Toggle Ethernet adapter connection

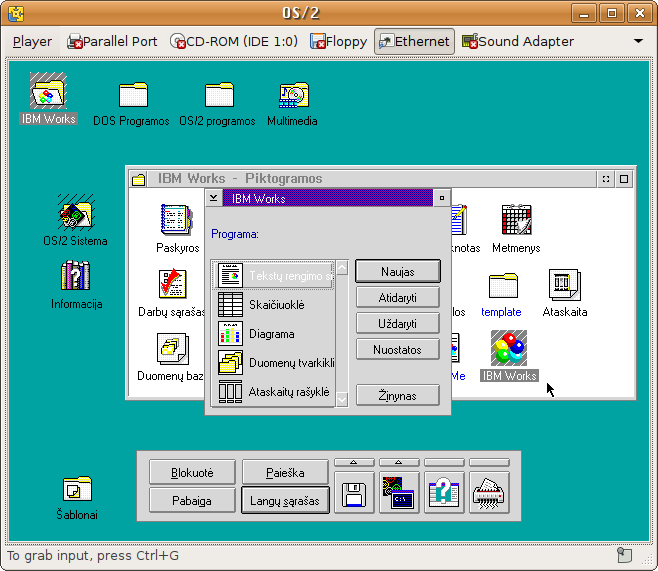coord(414,42)
